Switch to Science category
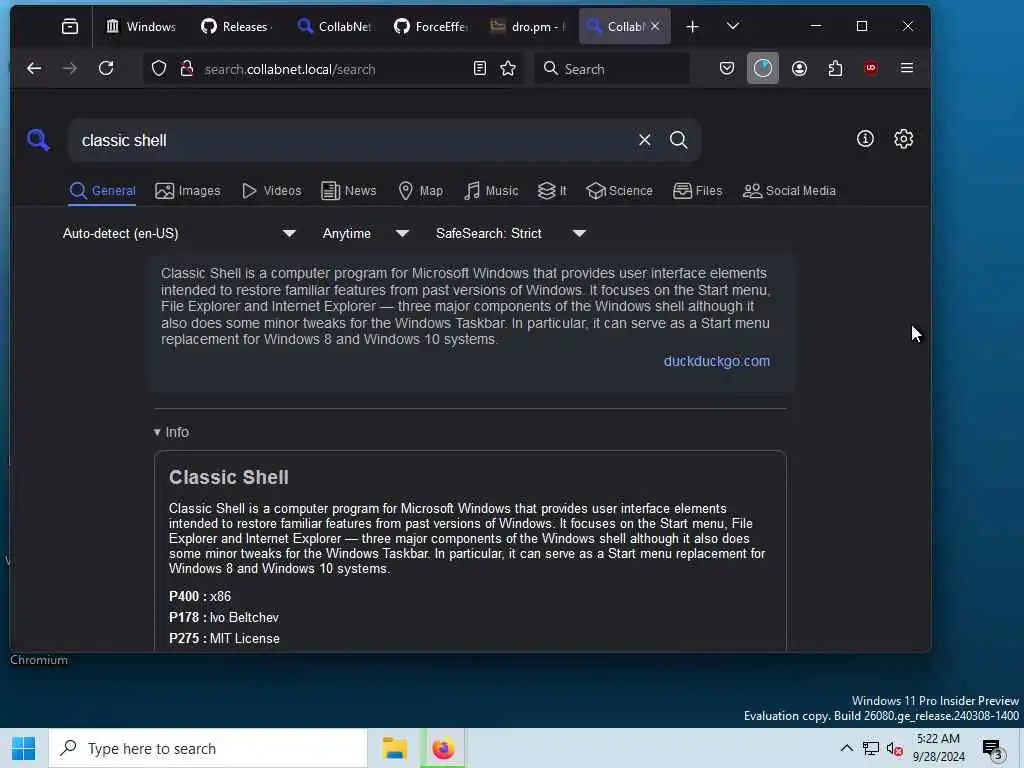 tap(619, 191)
